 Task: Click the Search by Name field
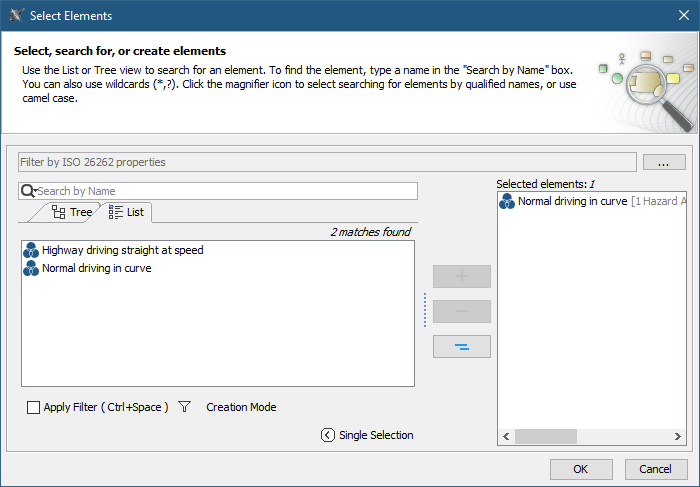pos(225,191)
